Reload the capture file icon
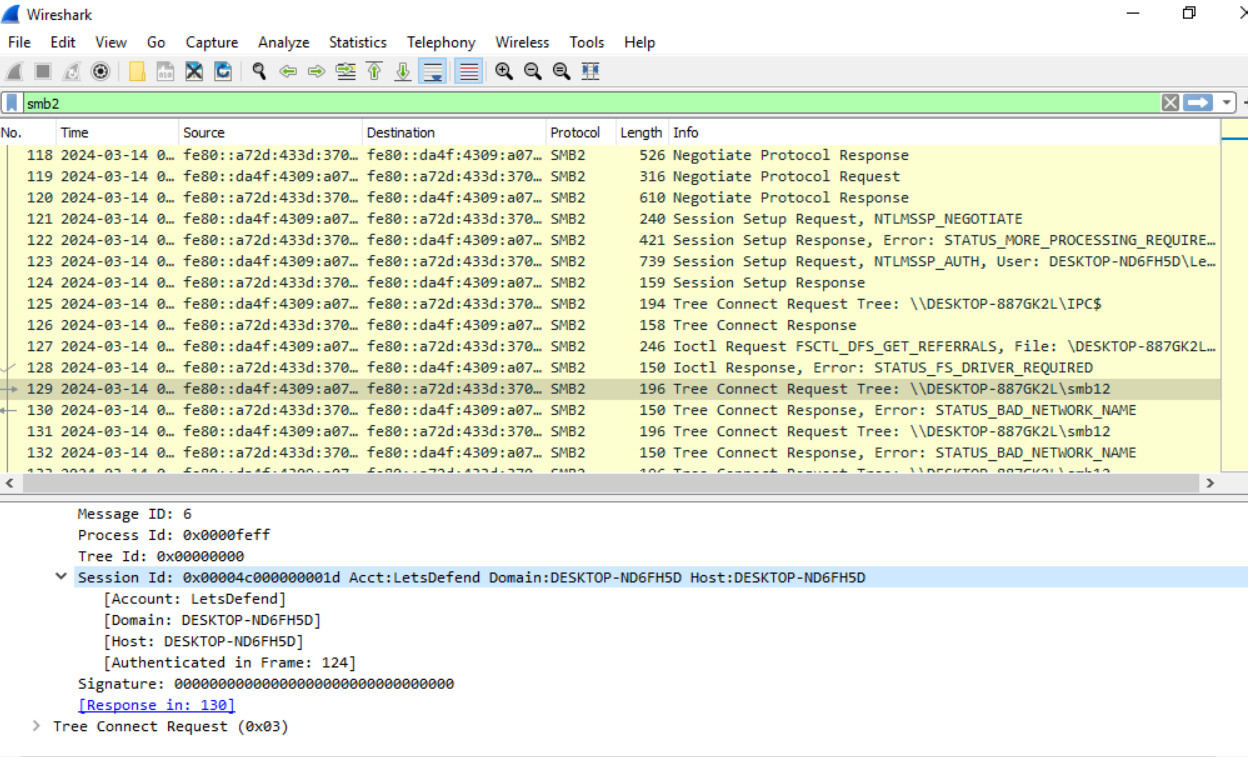1248x757 pixels. (223, 72)
